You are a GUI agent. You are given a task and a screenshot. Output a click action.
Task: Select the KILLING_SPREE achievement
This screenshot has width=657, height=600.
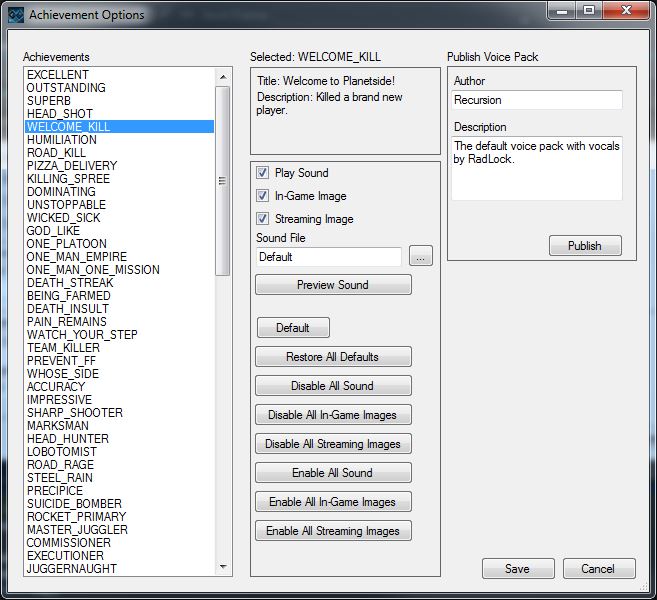[68, 179]
